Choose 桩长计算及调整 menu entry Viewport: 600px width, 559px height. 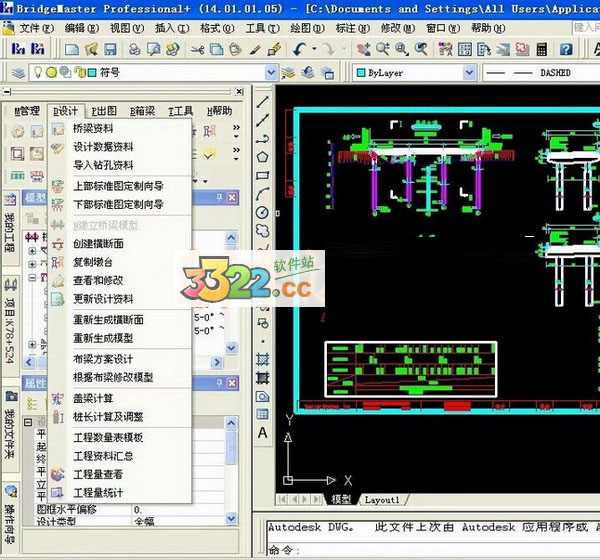click(108, 417)
